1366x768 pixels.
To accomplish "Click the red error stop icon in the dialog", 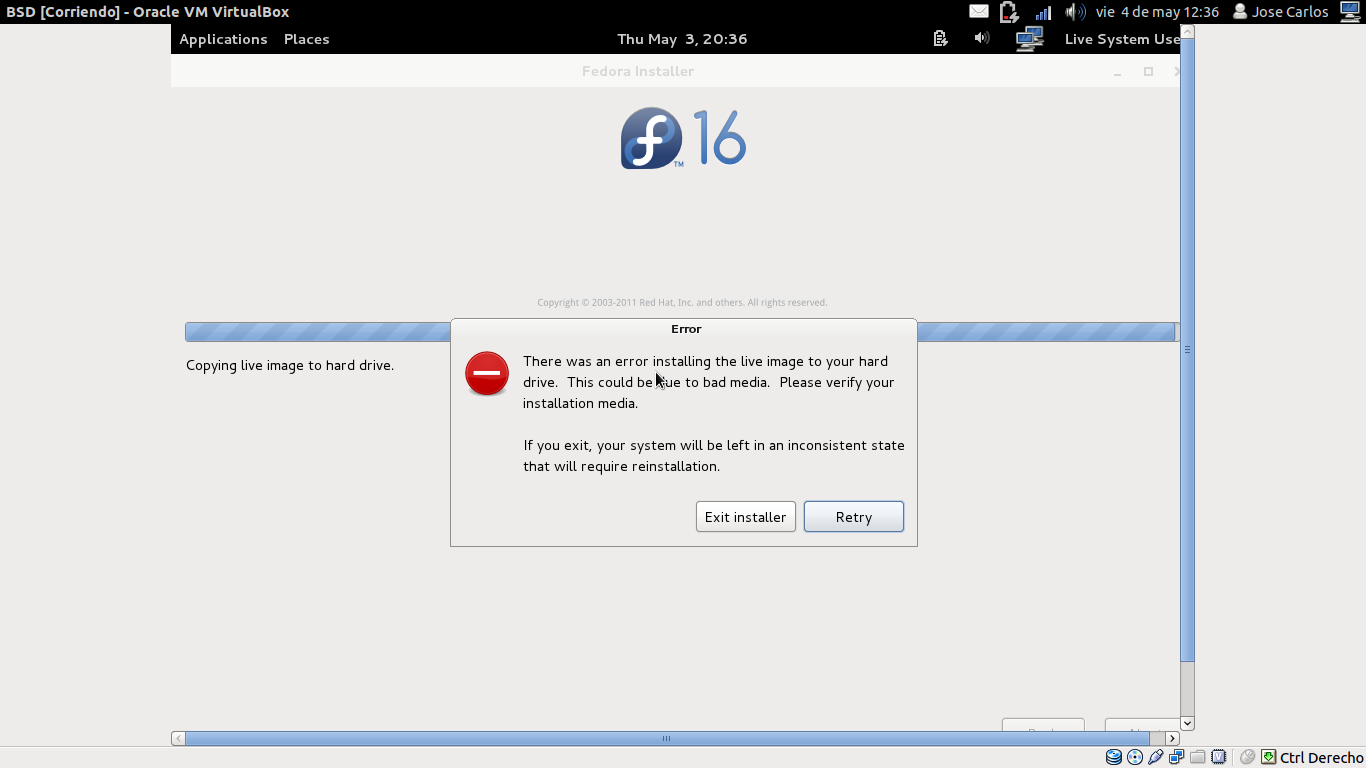I will 487,373.
